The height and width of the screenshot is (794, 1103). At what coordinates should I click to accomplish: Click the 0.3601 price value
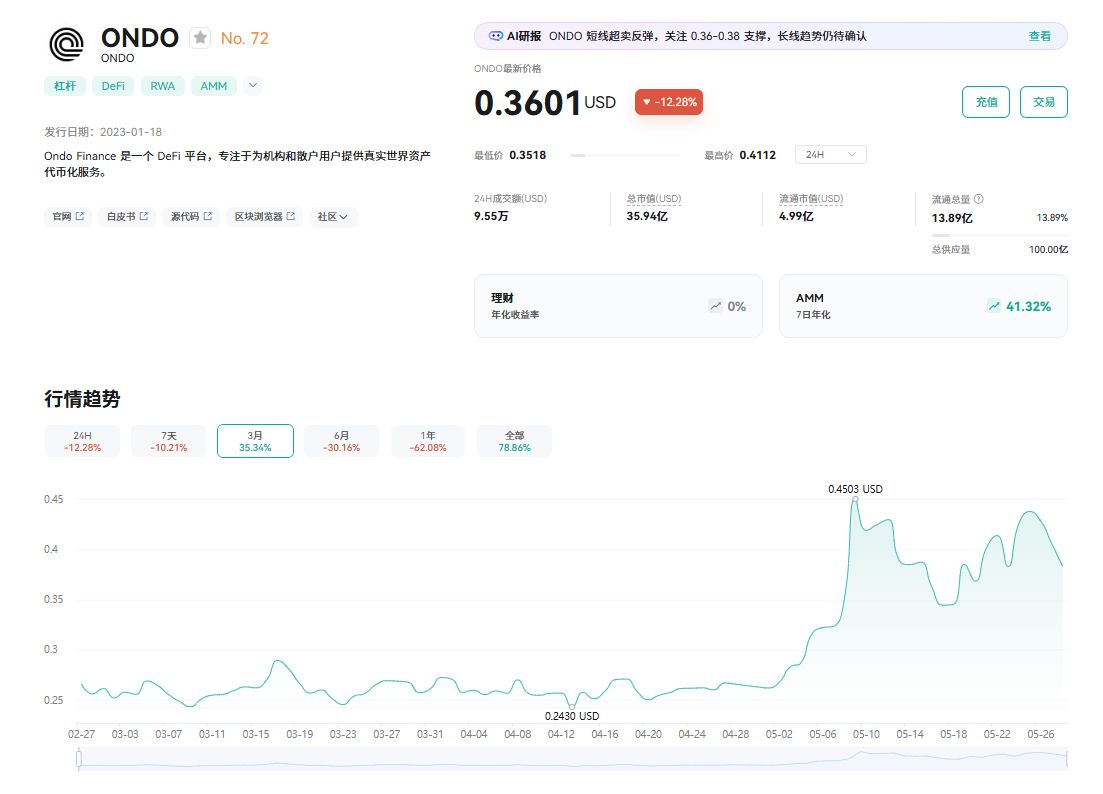(x=528, y=103)
